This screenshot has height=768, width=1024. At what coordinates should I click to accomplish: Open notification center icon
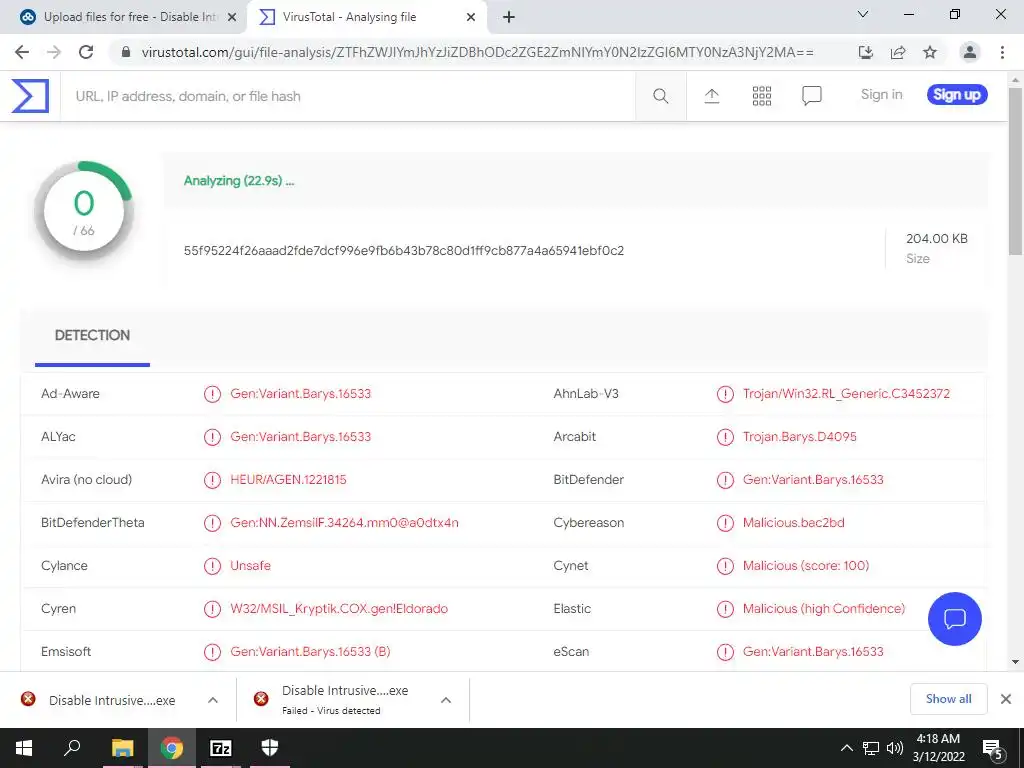pyautogui.click(x=993, y=749)
